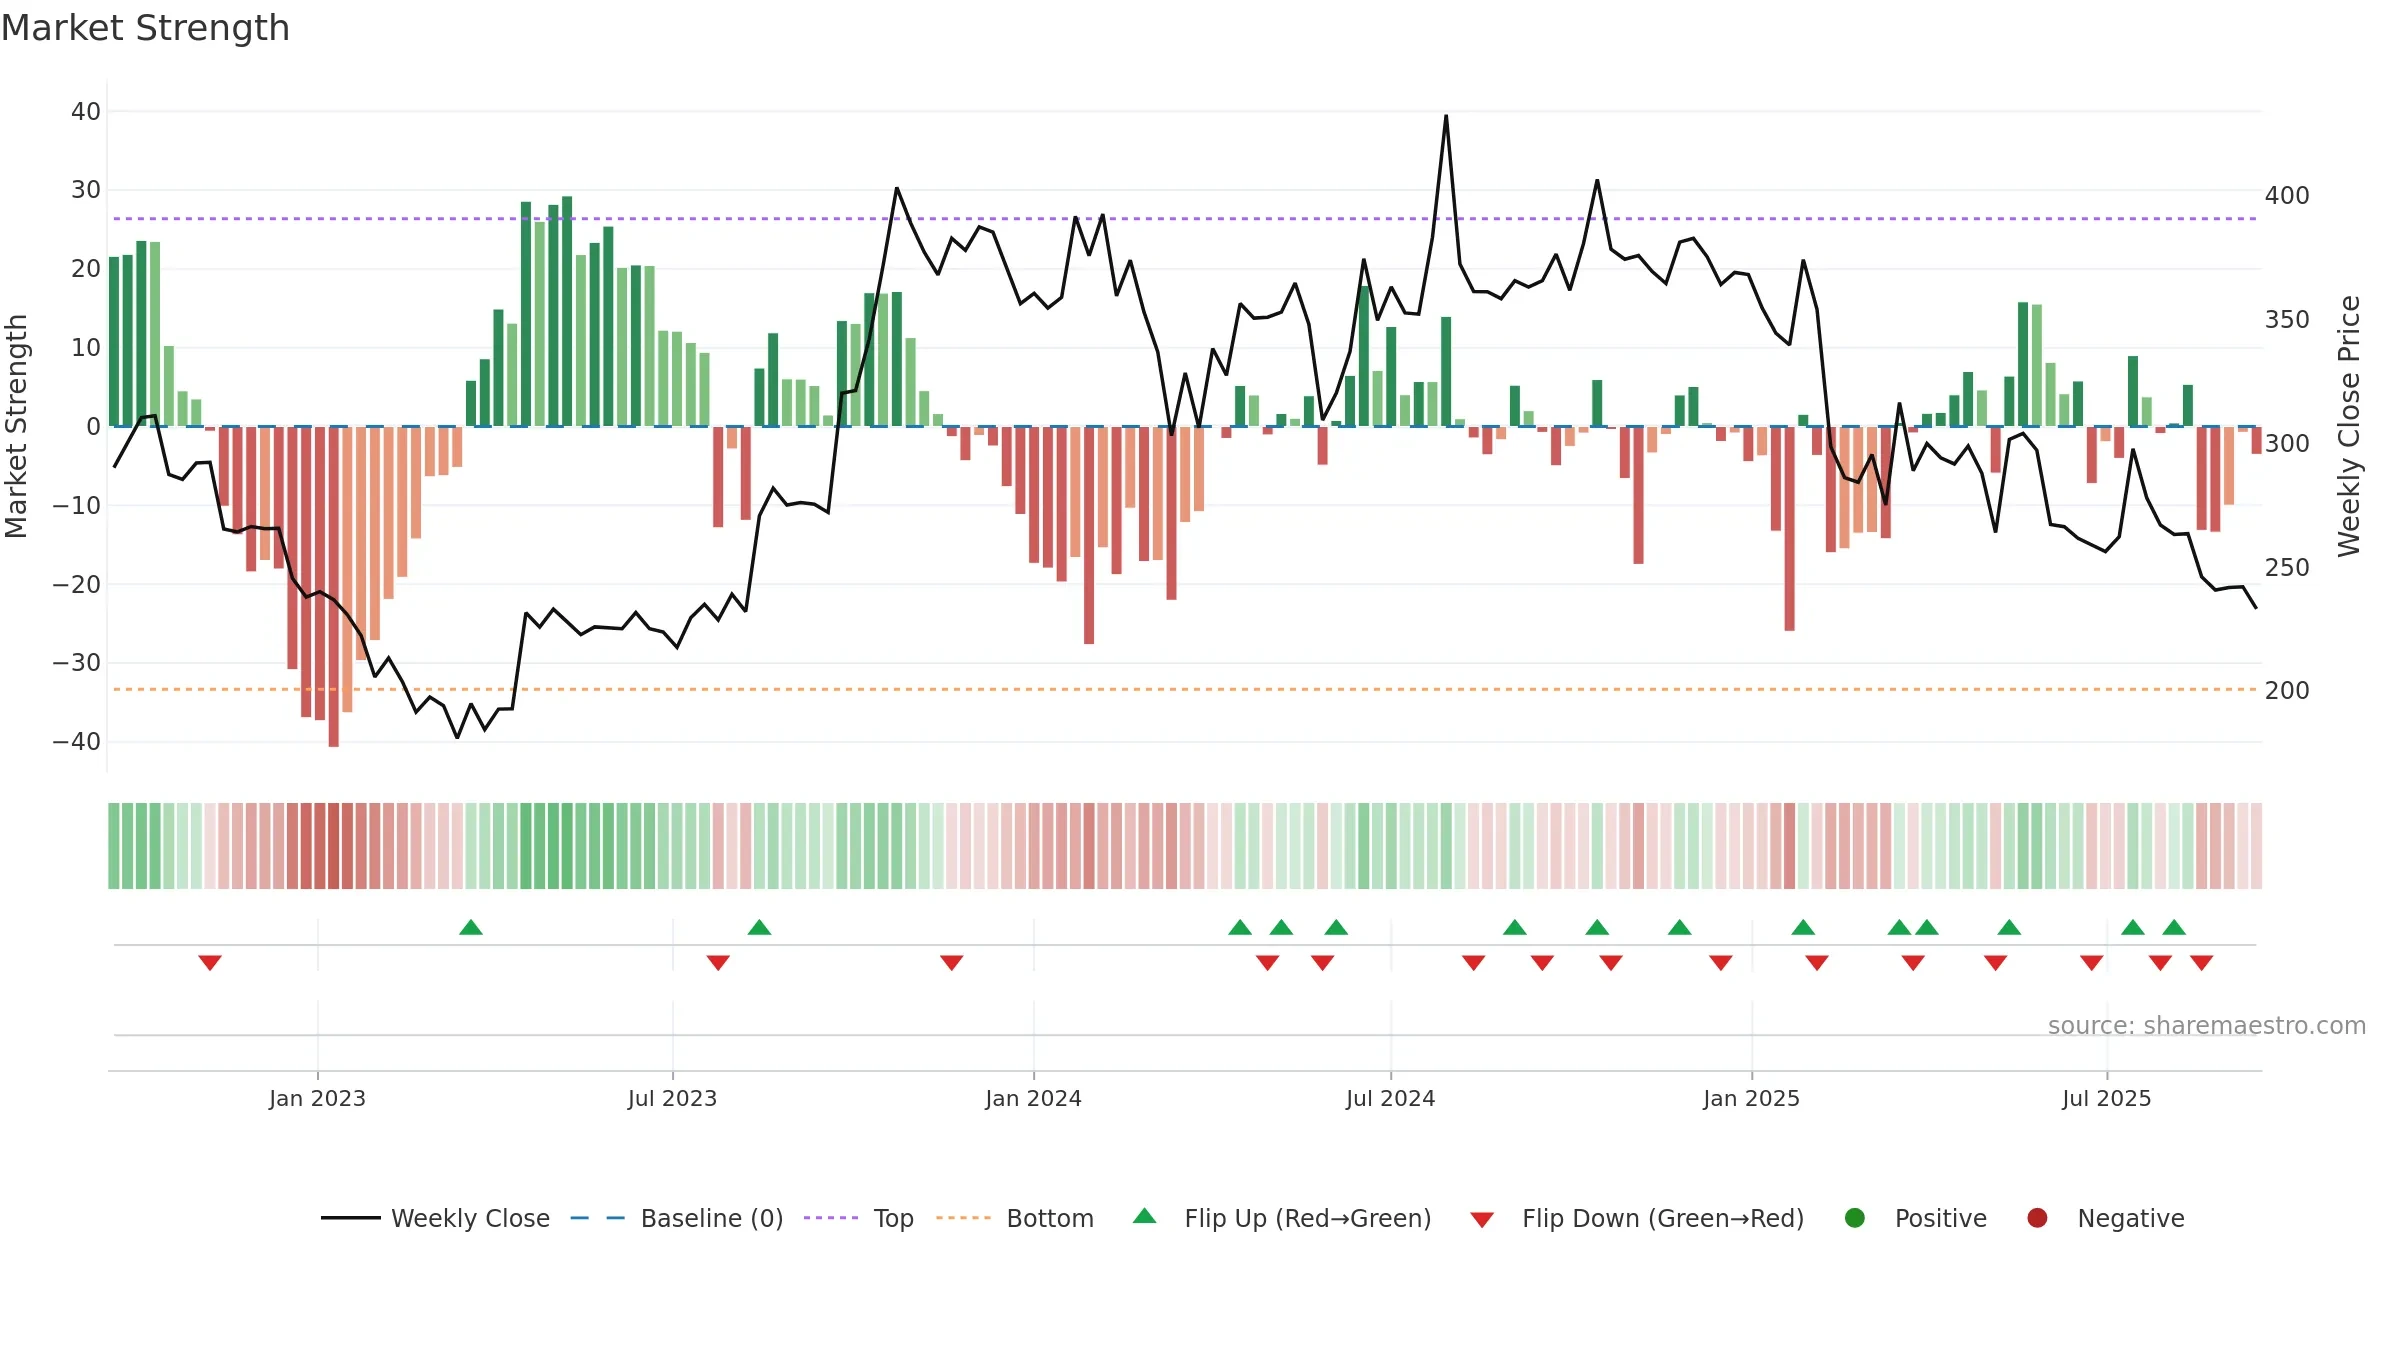Image resolution: width=2400 pixels, height=1350 pixels.
Task: Click the first flip-down marker before Jan 2023
Action: (210, 963)
